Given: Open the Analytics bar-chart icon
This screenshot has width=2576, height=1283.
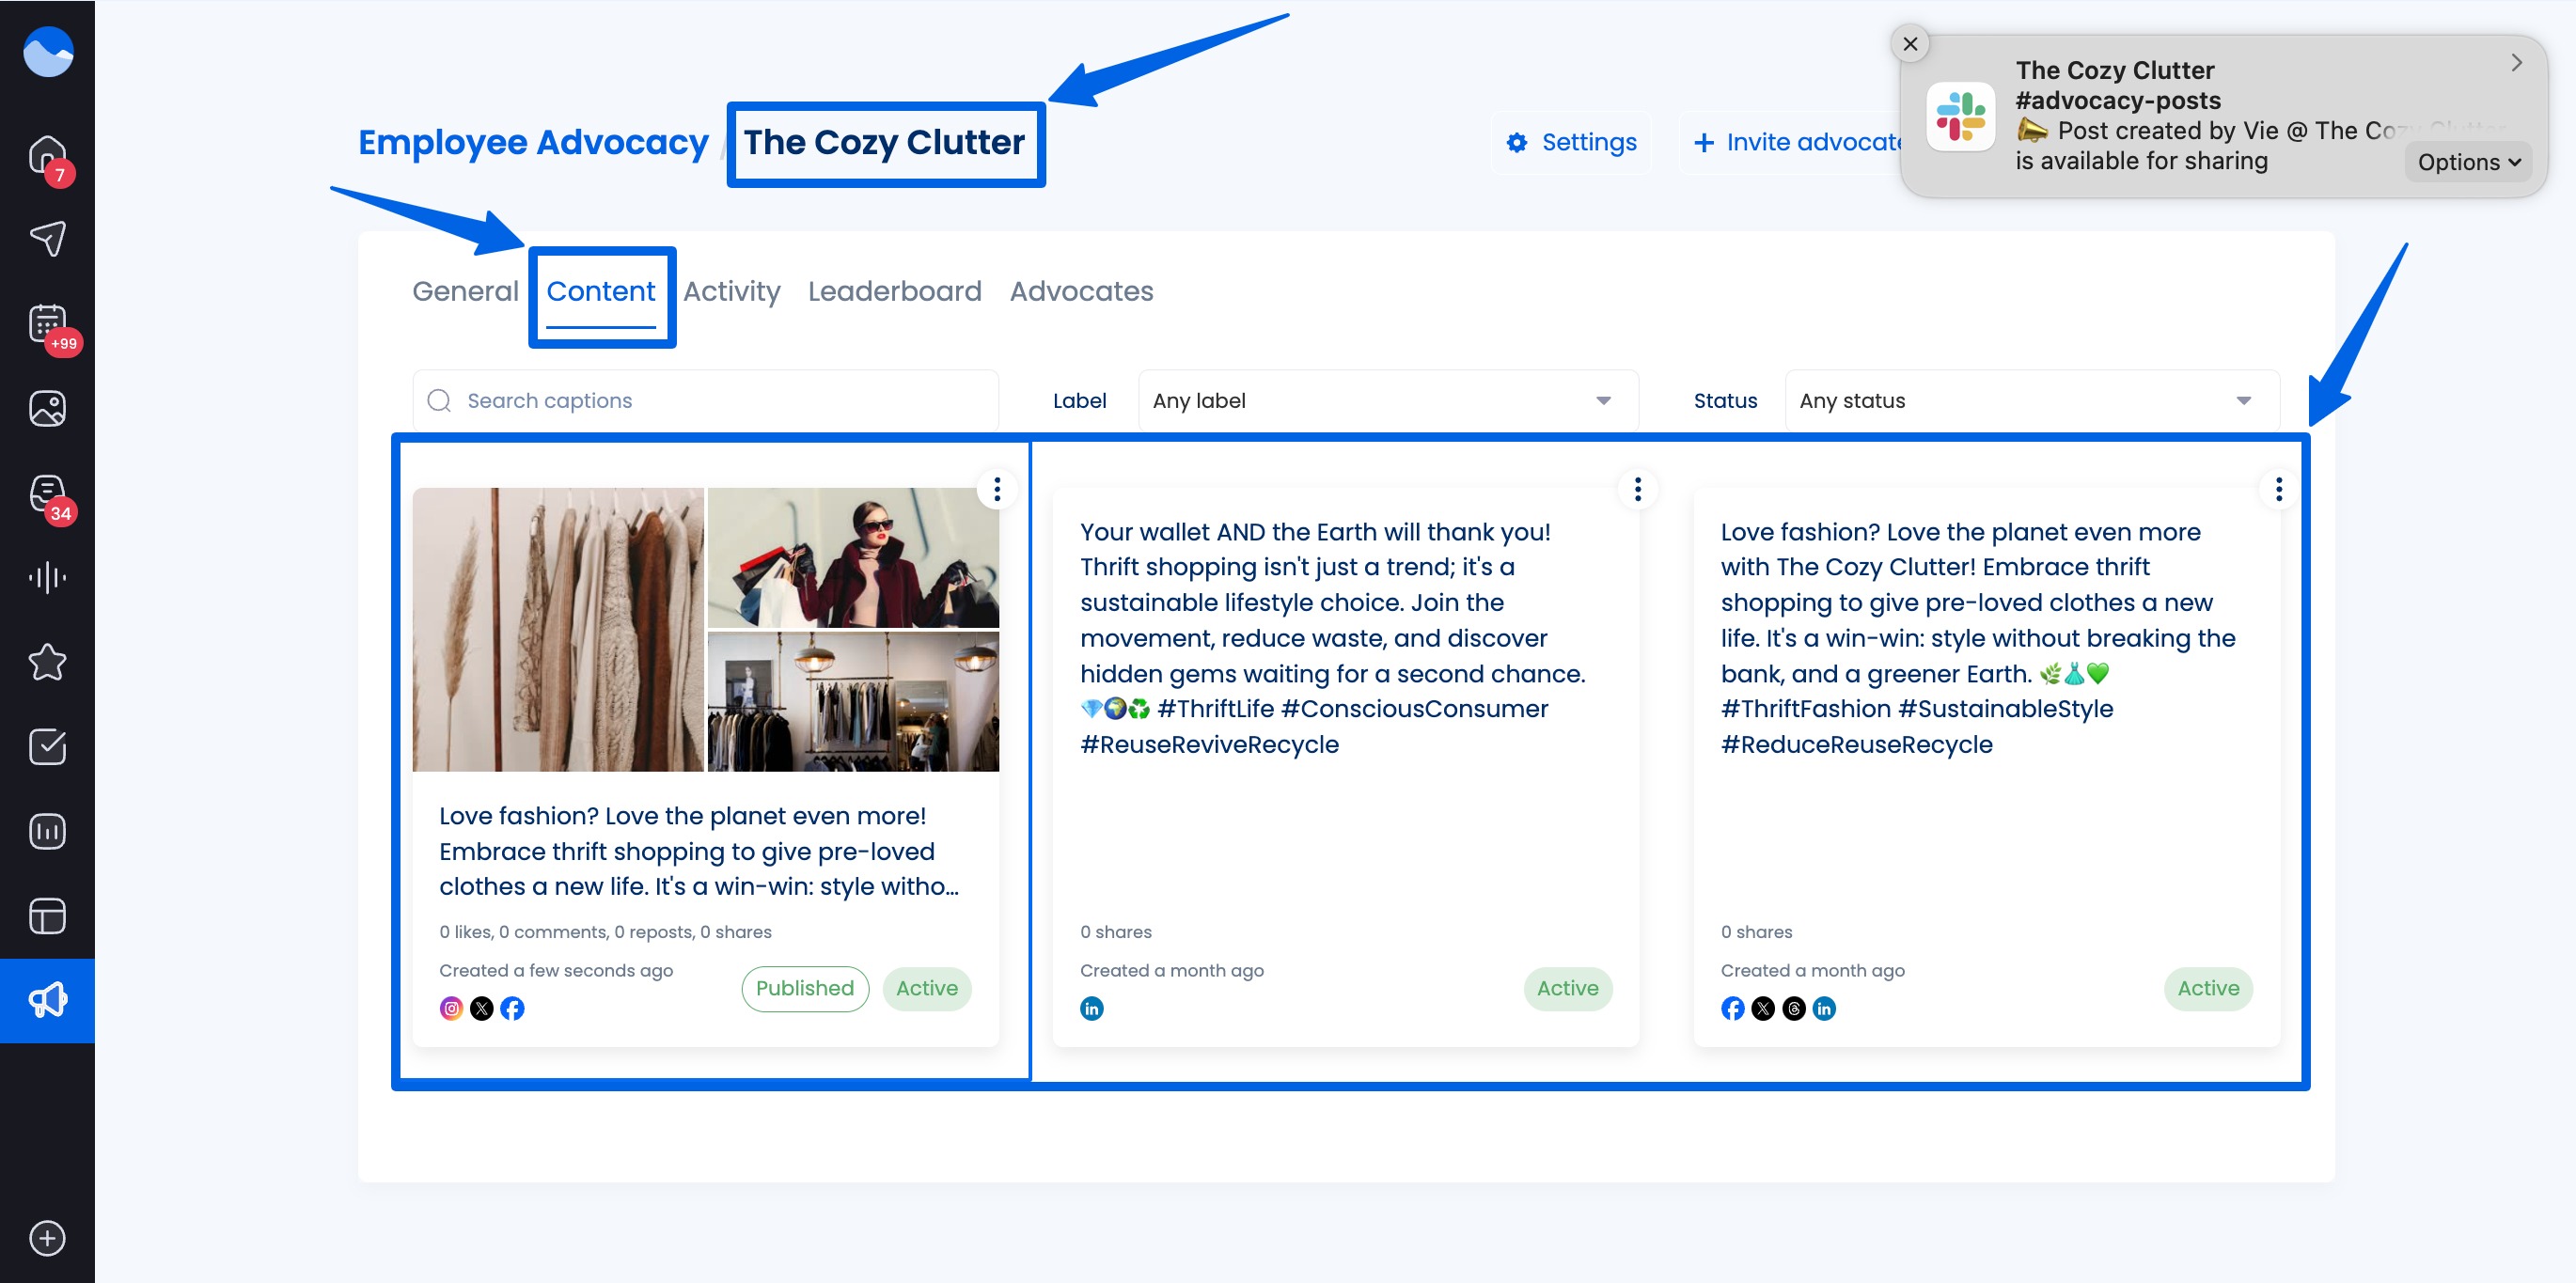Looking at the screenshot, I should (47, 830).
